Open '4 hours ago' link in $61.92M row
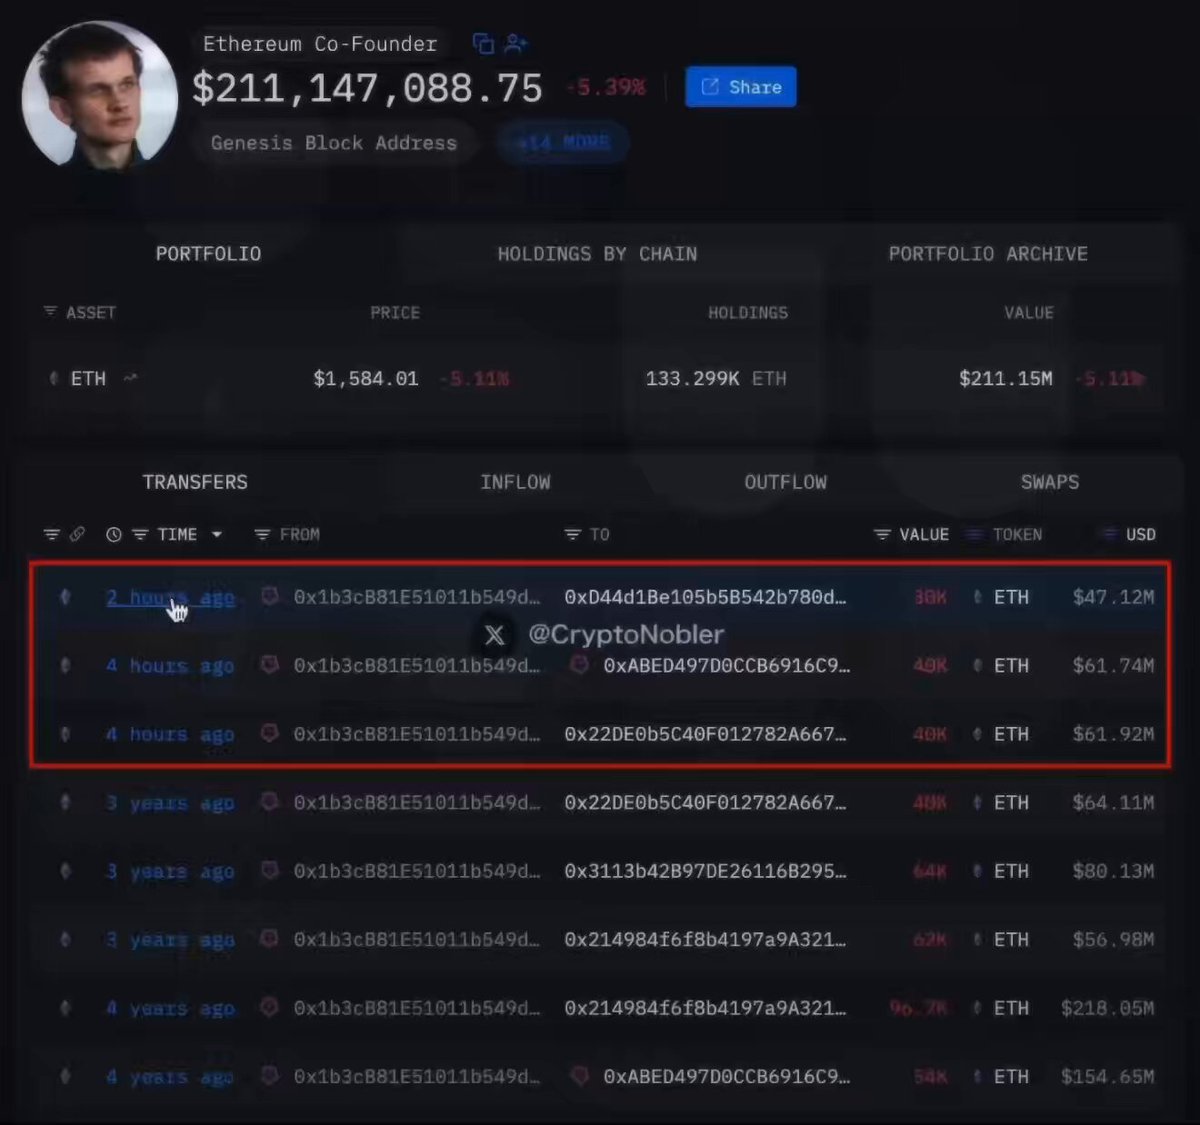 (x=170, y=735)
